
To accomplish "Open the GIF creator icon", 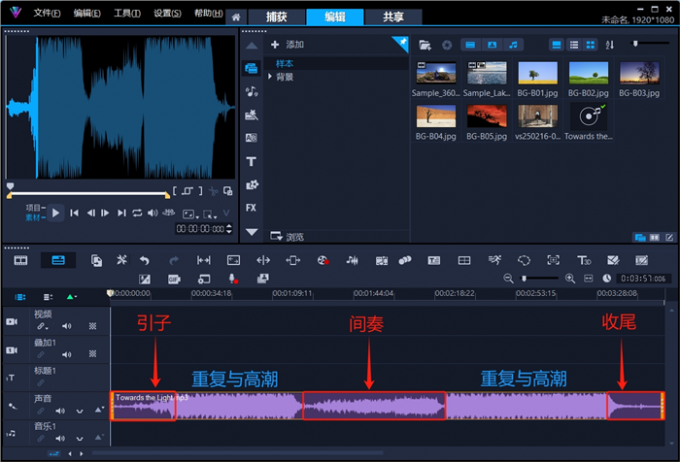I will 174,279.
